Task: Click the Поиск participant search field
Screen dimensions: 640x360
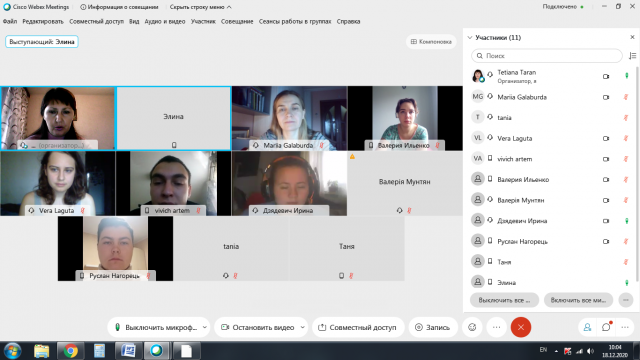Action: tap(547, 56)
